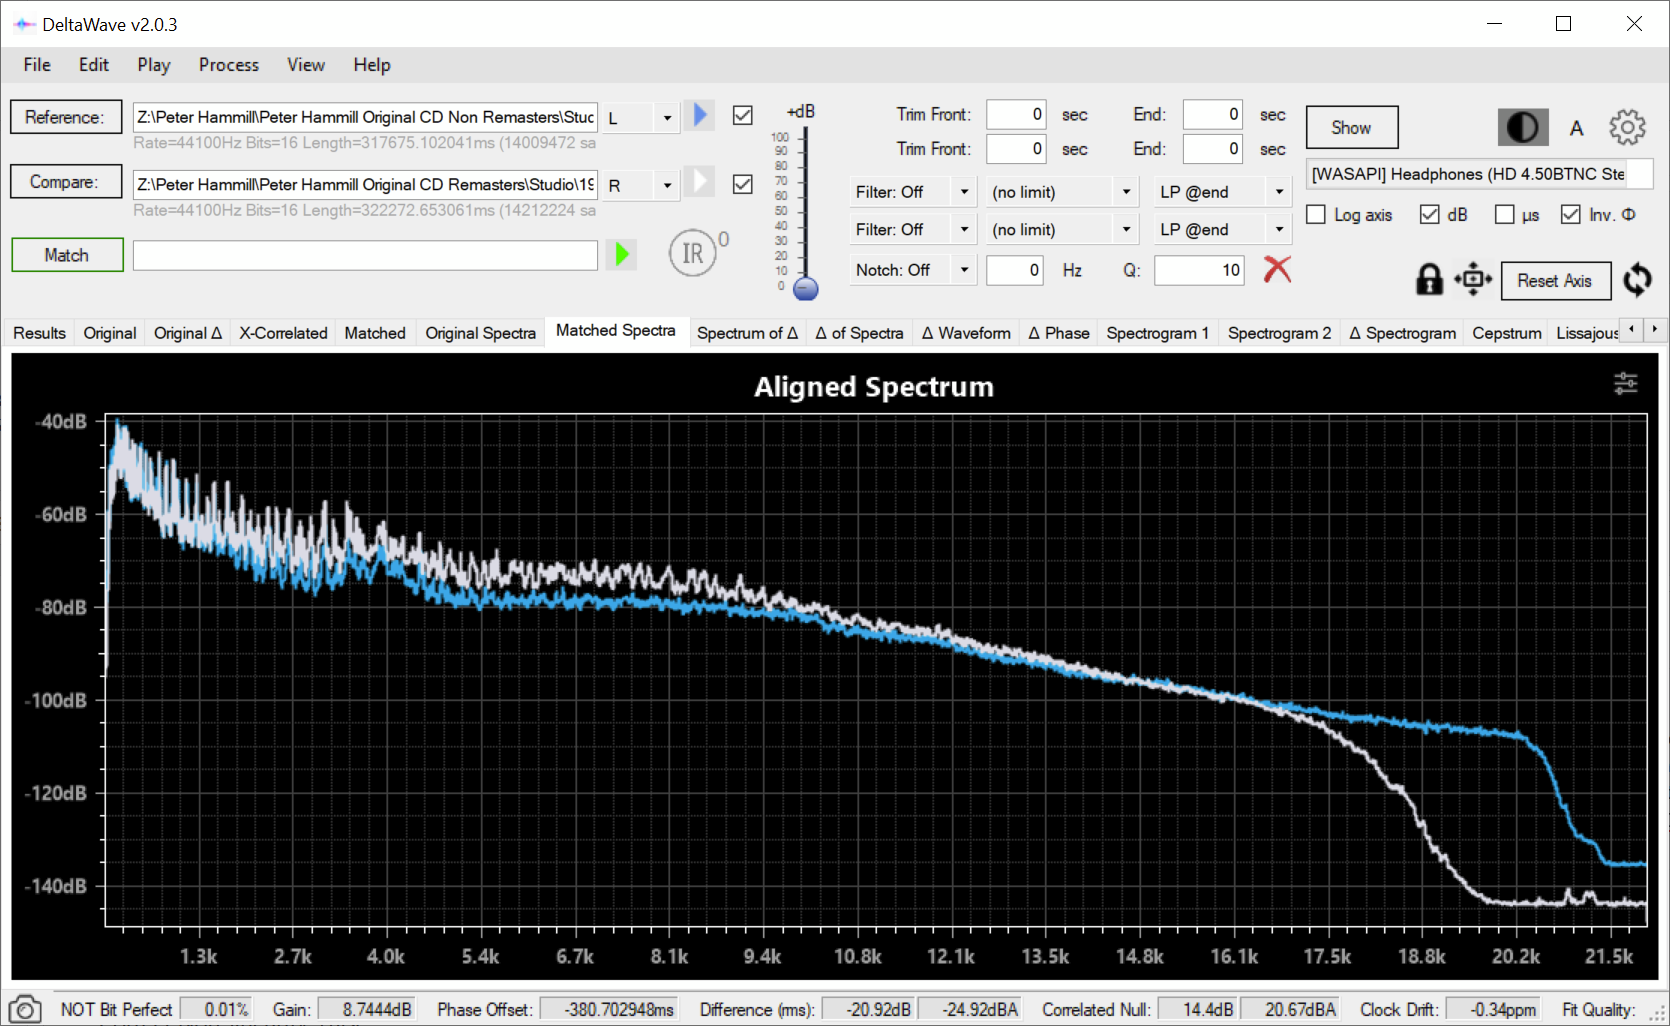Open the File menu
This screenshot has width=1670, height=1026.
37,65
